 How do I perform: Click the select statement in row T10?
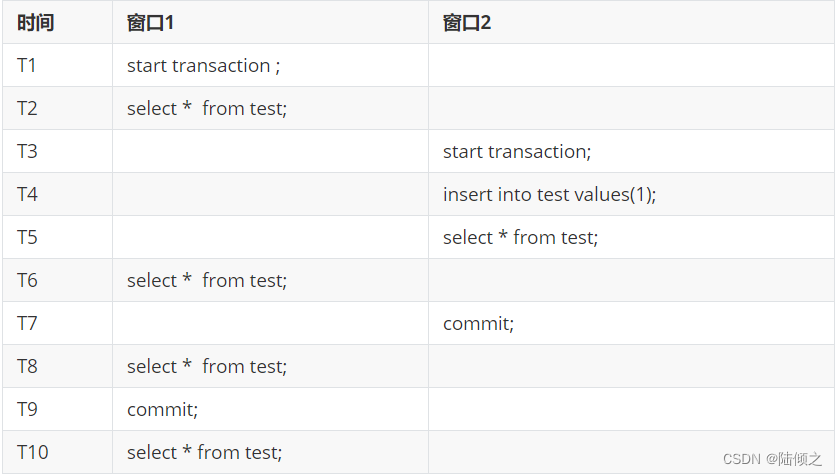[x=204, y=453]
